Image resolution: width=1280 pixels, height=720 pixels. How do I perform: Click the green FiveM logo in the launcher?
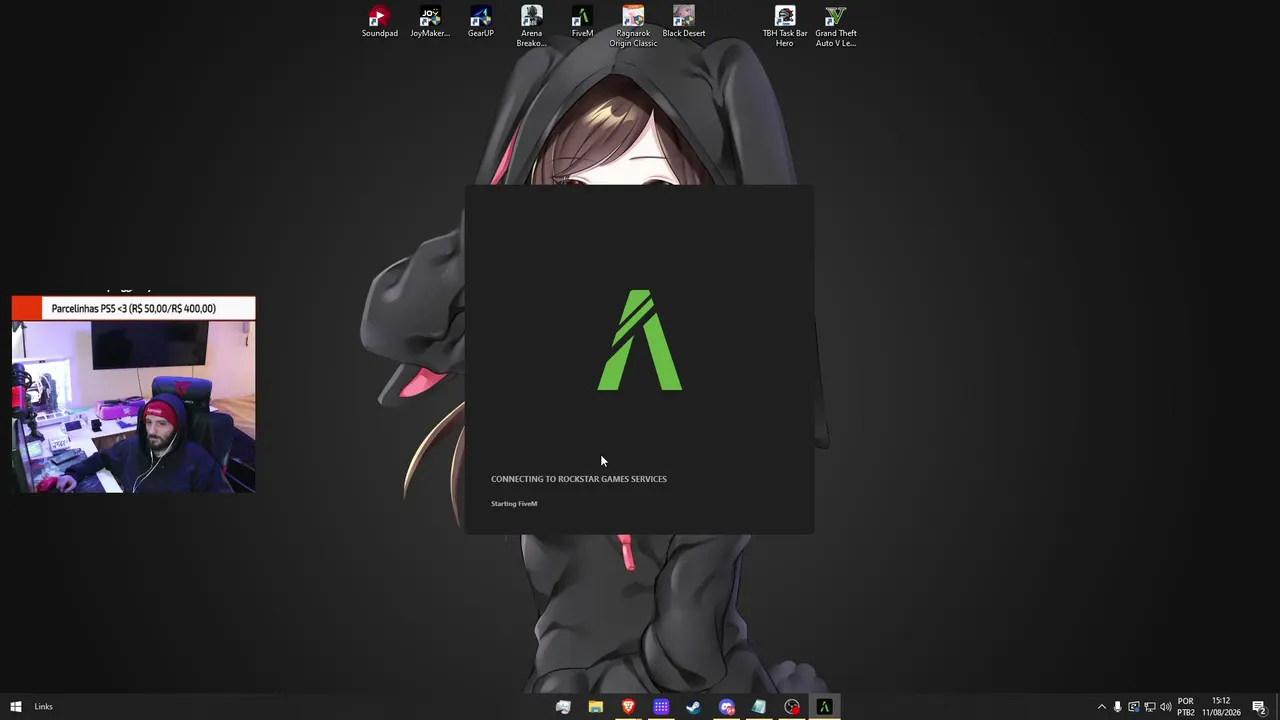pyautogui.click(x=640, y=340)
